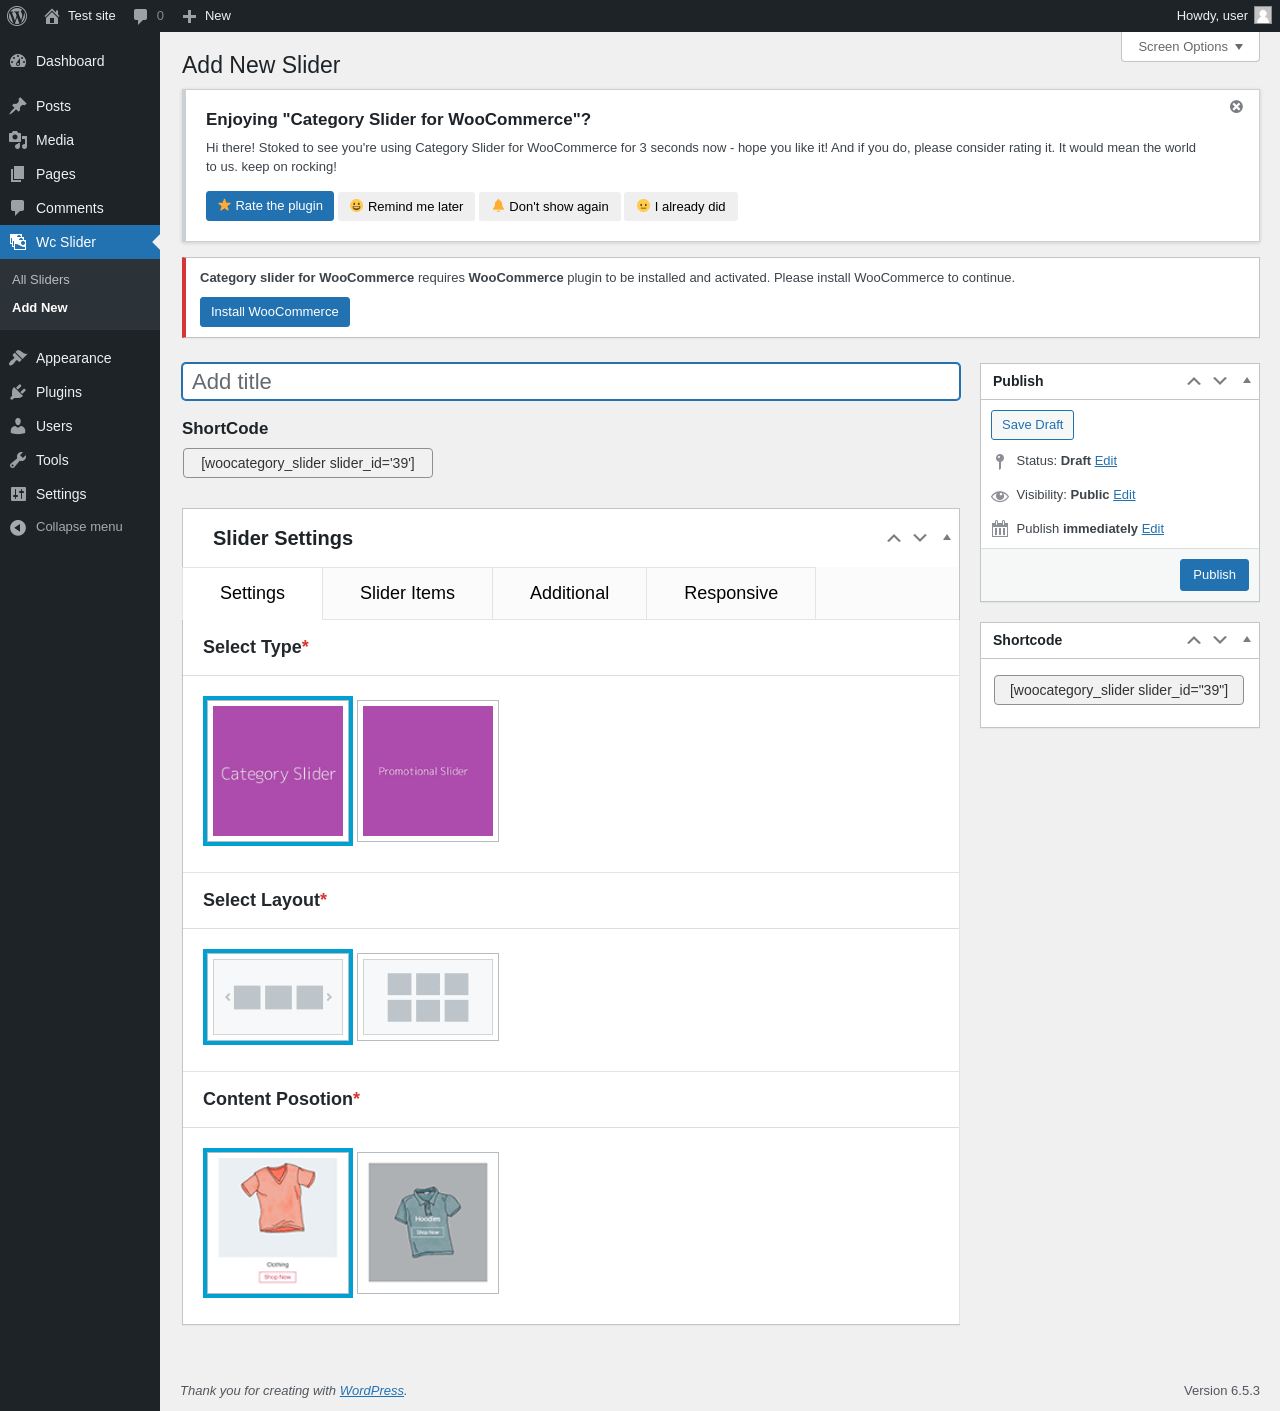Screen dimensions: 1280x1411
Task: Move Publish box down
Action: point(1220,381)
